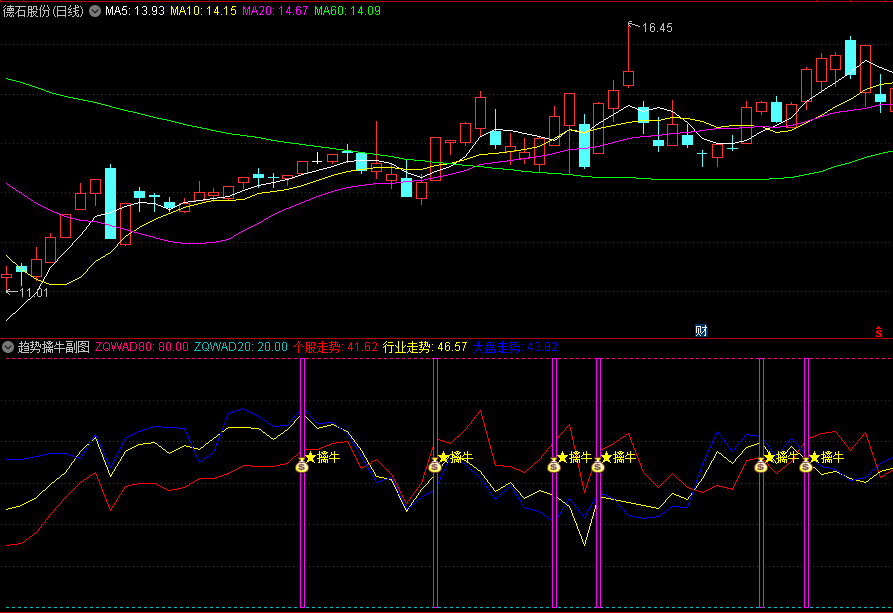Open the dropdown arrow beside 德石股份(日线)

pos(95,11)
